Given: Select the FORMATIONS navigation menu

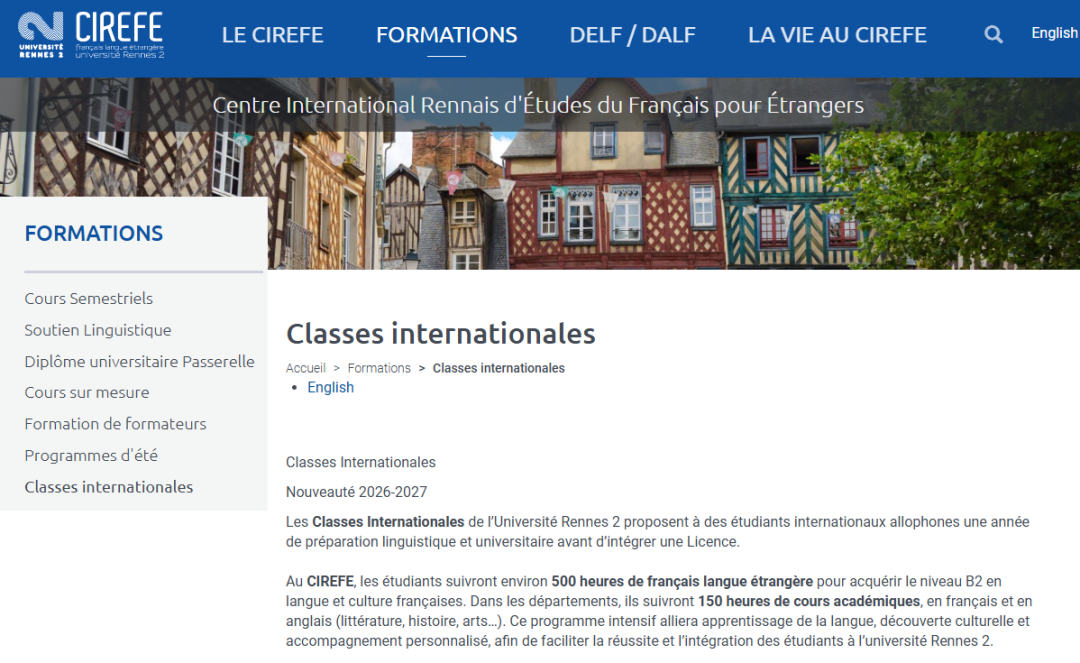Looking at the screenshot, I should pos(446,34).
